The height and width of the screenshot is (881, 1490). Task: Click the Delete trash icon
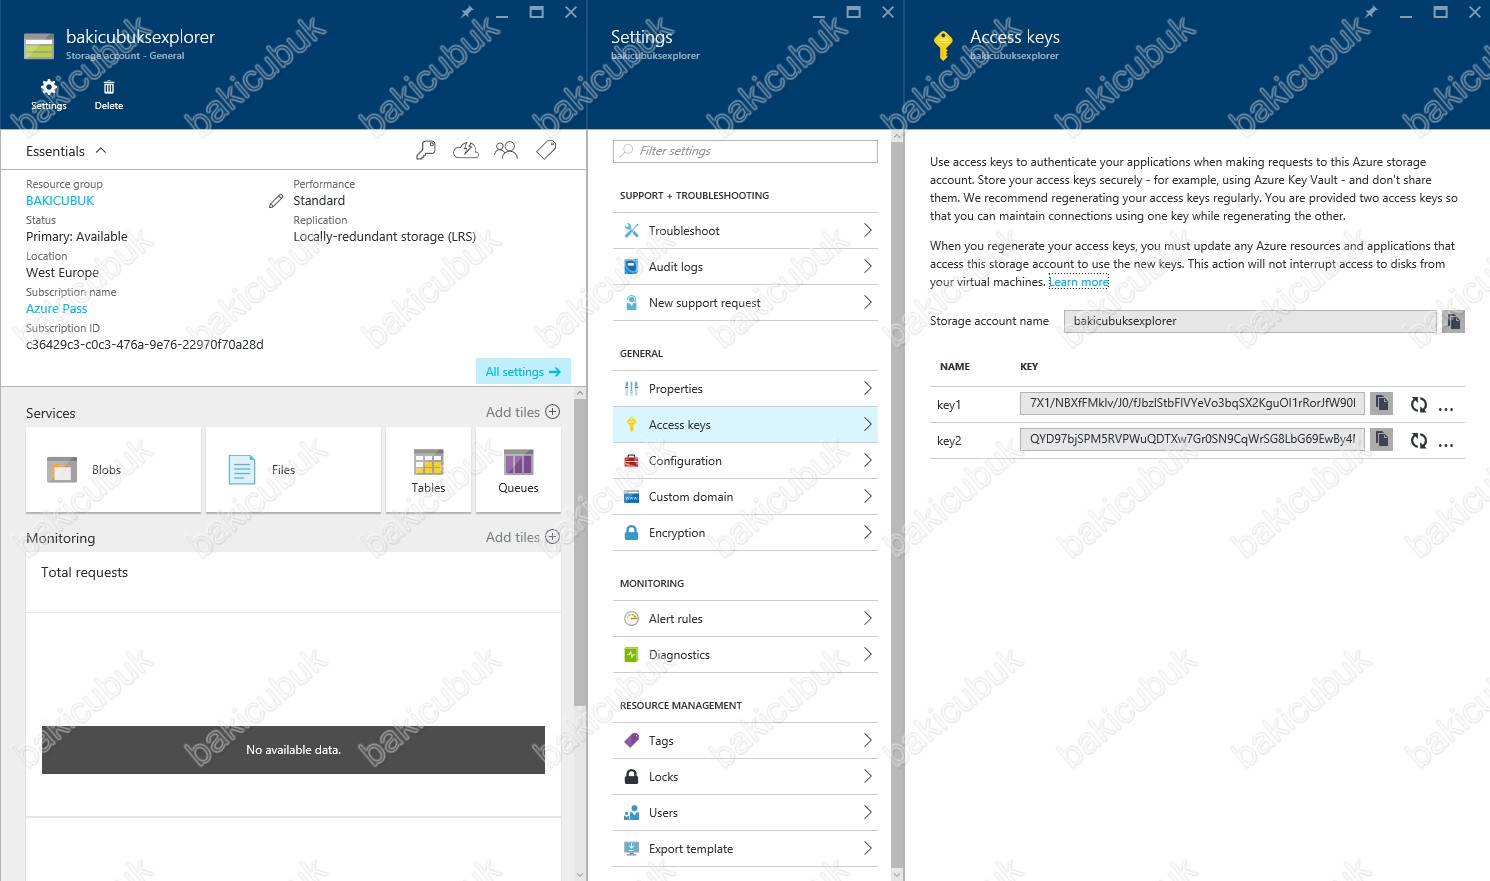(x=109, y=94)
